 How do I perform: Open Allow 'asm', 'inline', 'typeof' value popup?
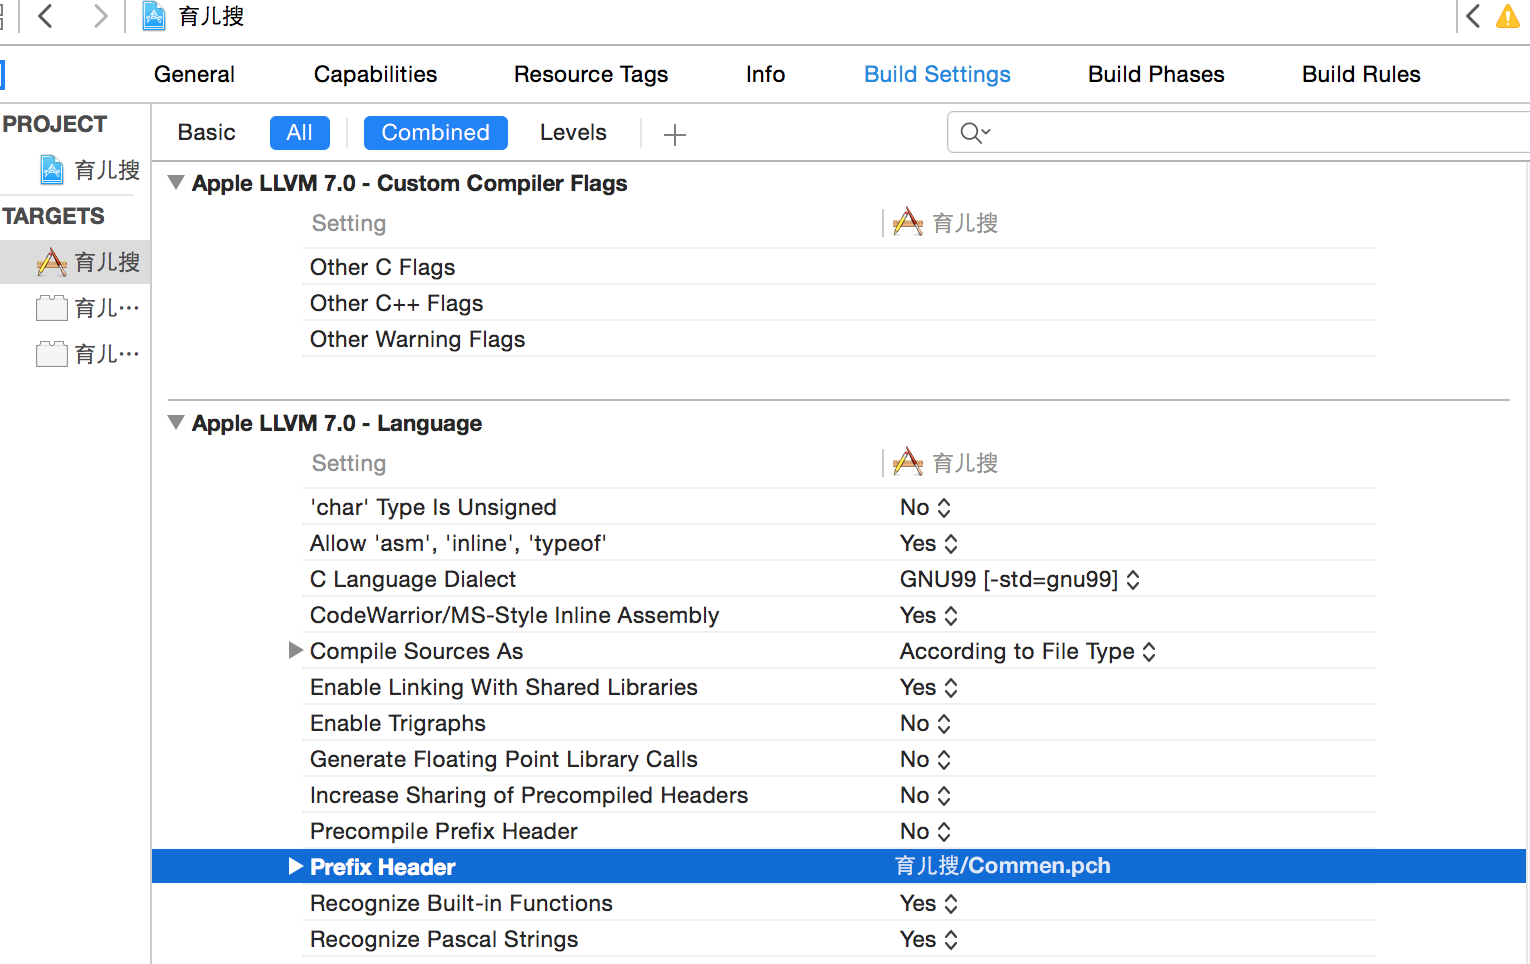click(929, 543)
